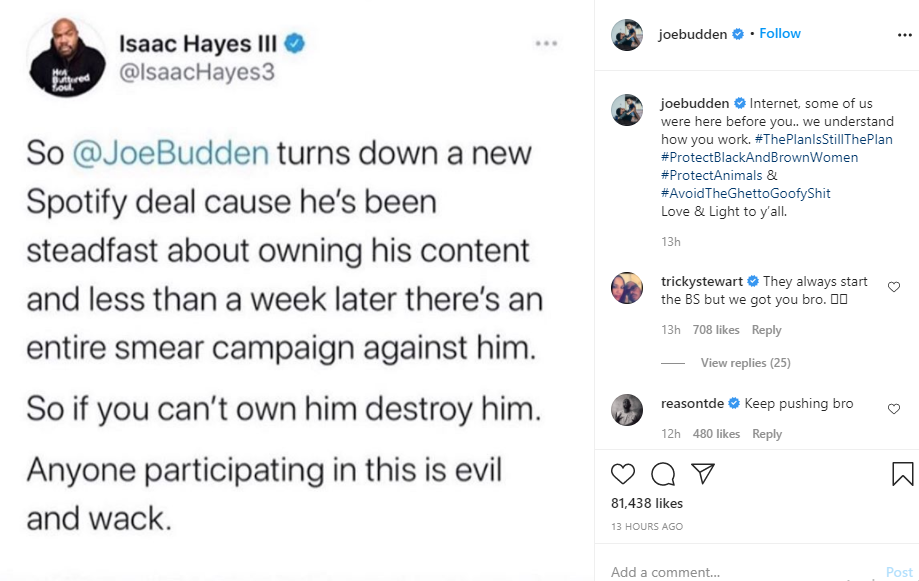Open trickystewart's profile avatar
Image resolution: width=919 pixels, height=581 pixels.
[627, 288]
